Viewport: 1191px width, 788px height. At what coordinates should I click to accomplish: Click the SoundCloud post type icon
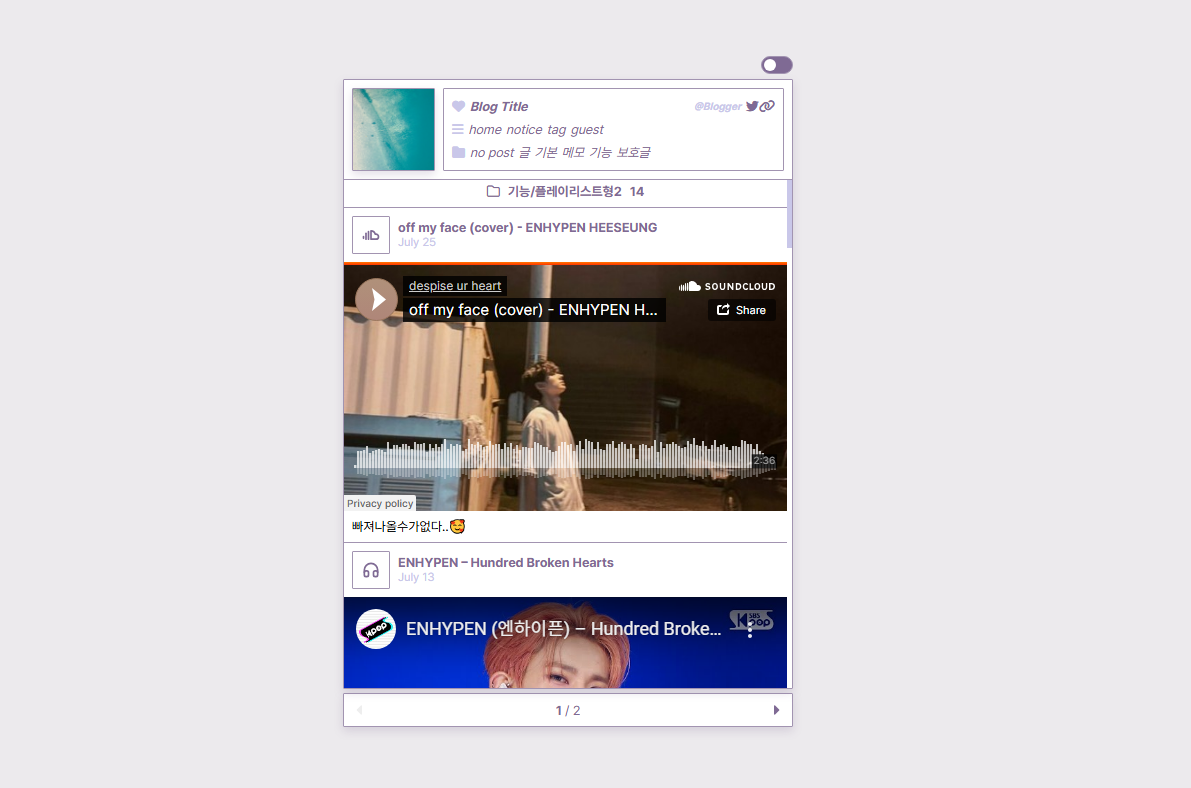pos(371,235)
